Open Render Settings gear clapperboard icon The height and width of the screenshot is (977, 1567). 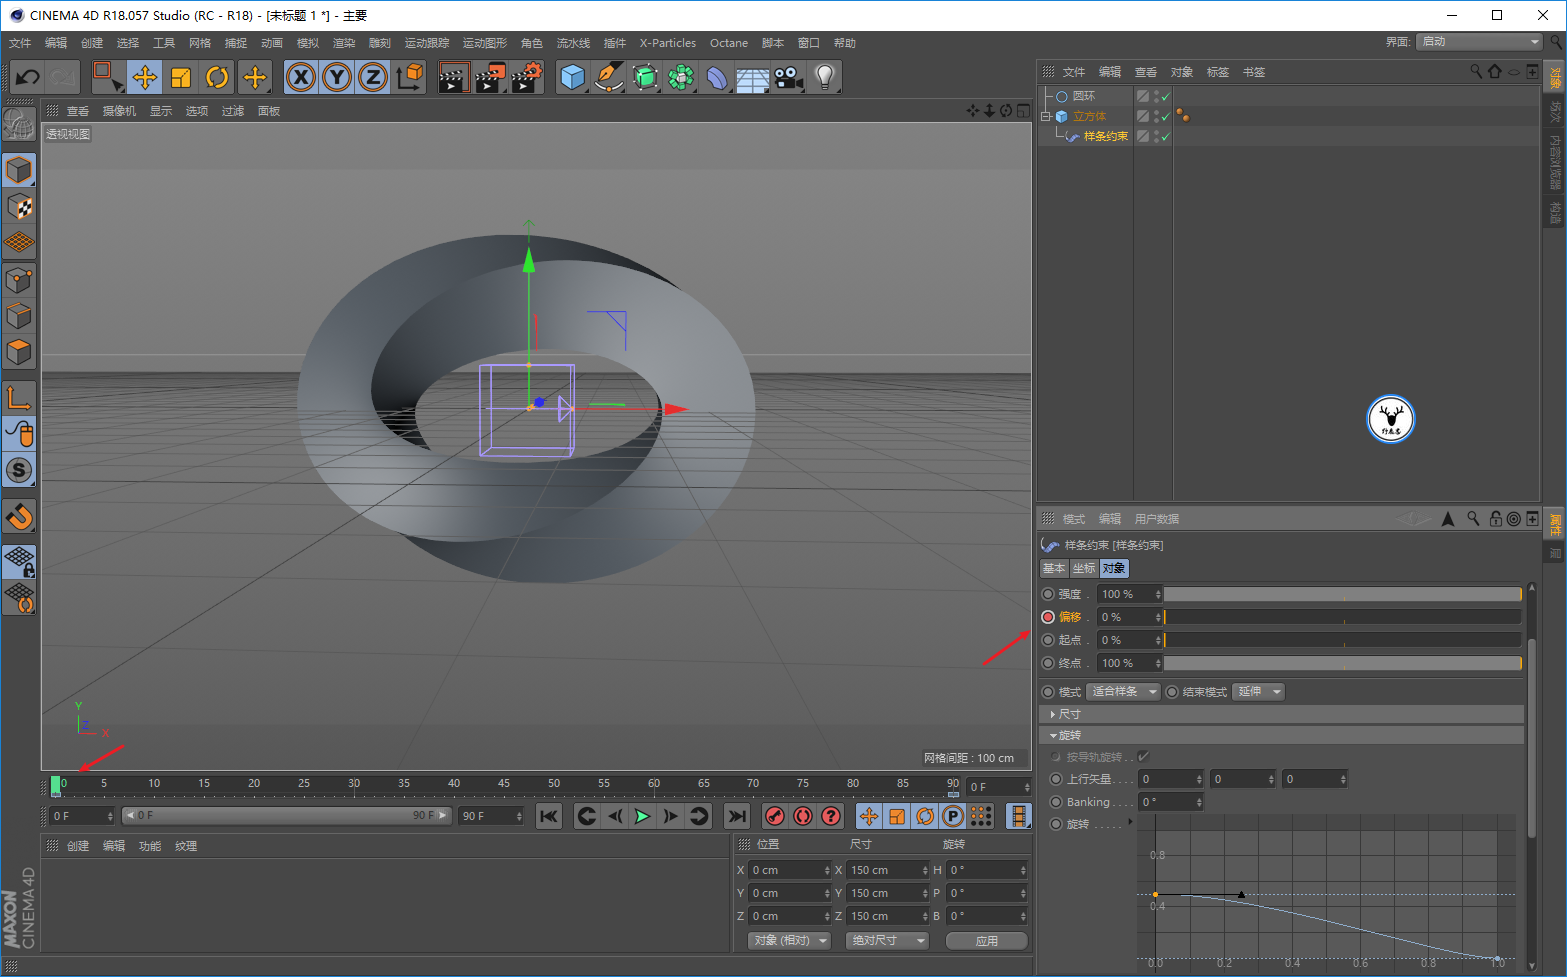[527, 77]
